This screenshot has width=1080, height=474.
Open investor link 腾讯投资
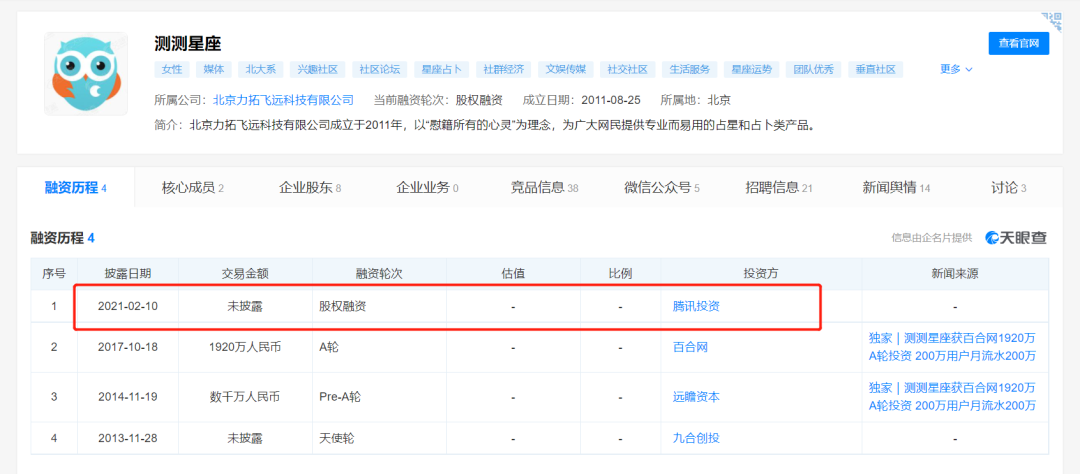[696, 307]
